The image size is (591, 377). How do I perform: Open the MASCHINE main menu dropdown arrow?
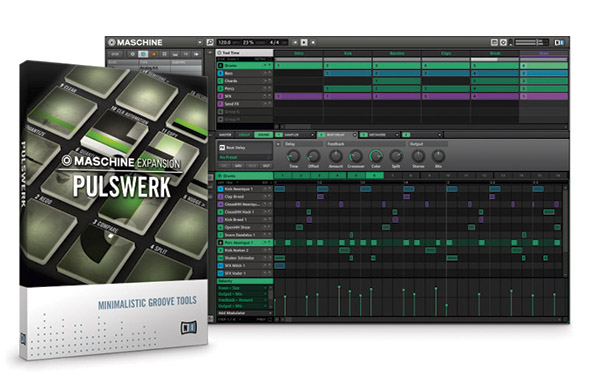[200, 43]
